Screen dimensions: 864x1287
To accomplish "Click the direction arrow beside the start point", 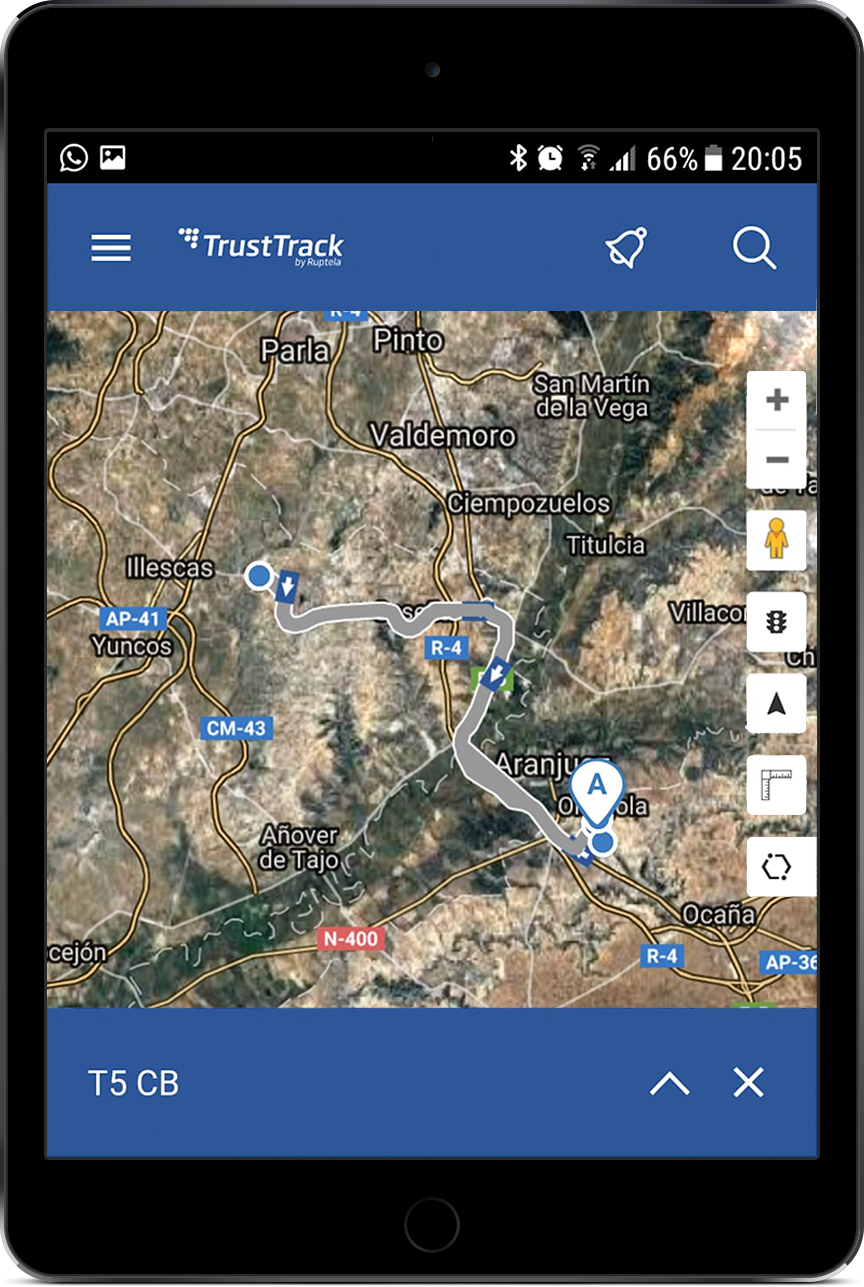I will 288,586.
